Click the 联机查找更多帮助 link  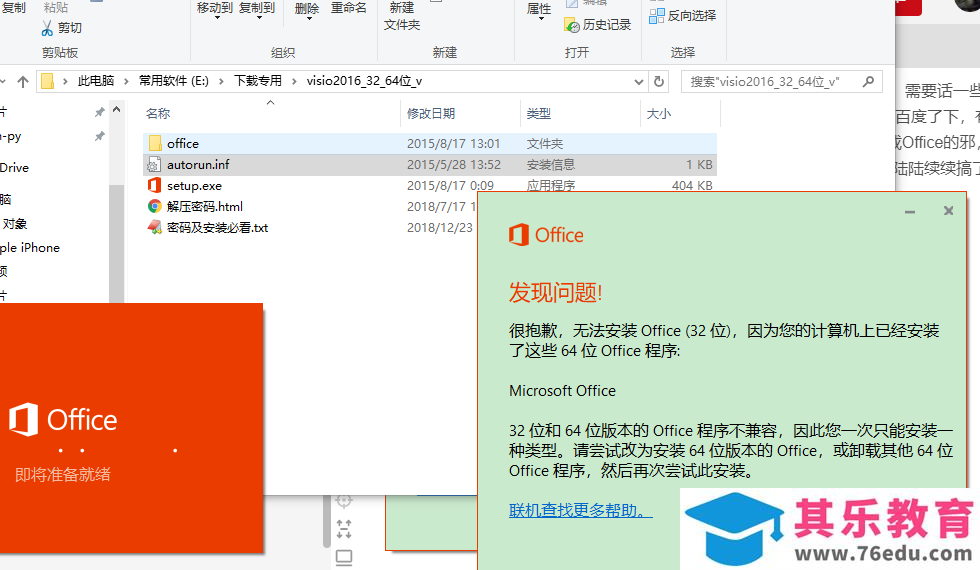[x=581, y=510]
